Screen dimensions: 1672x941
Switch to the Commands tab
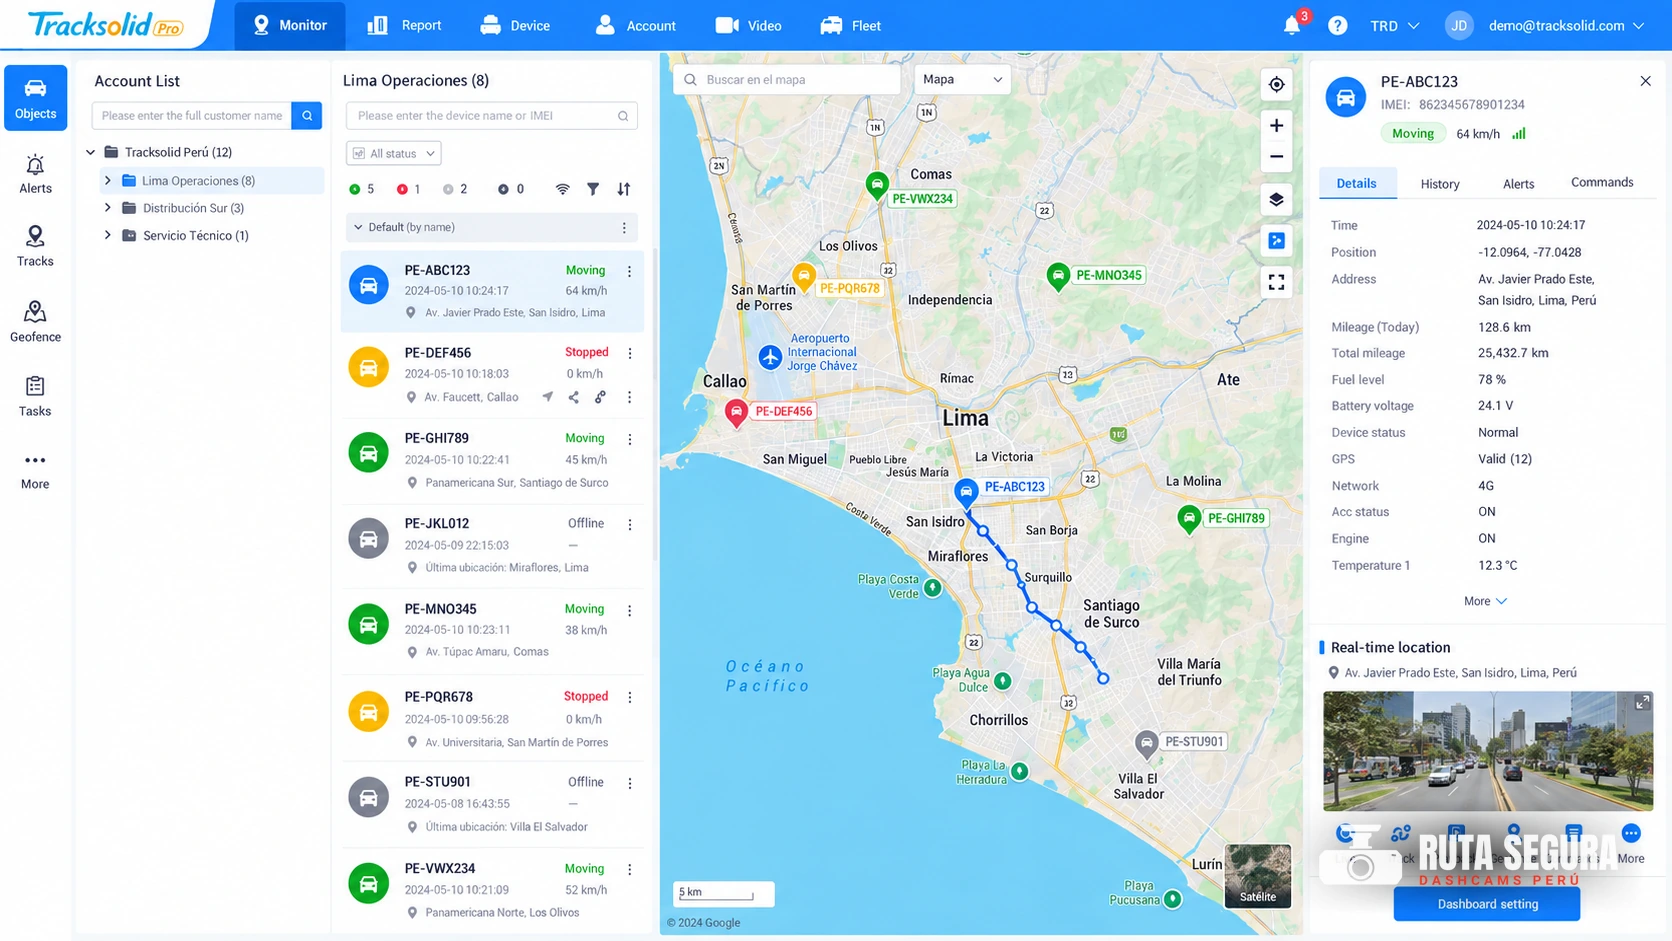point(1602,182)
